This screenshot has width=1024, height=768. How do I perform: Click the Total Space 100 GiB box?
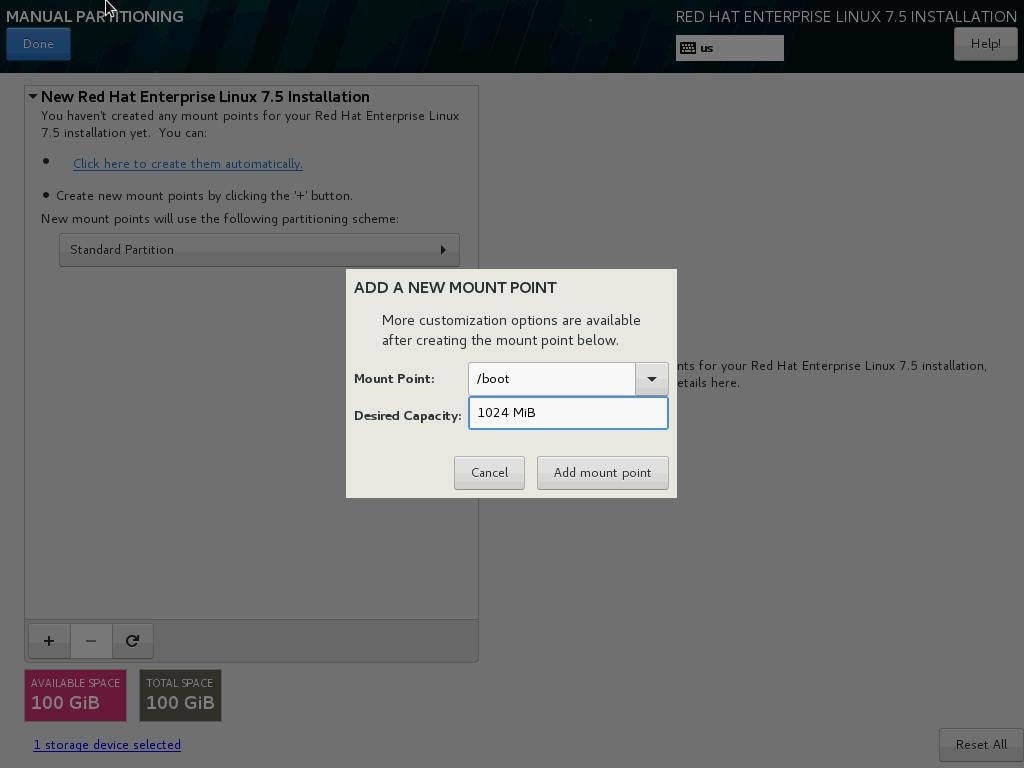[x=180, y=696]
